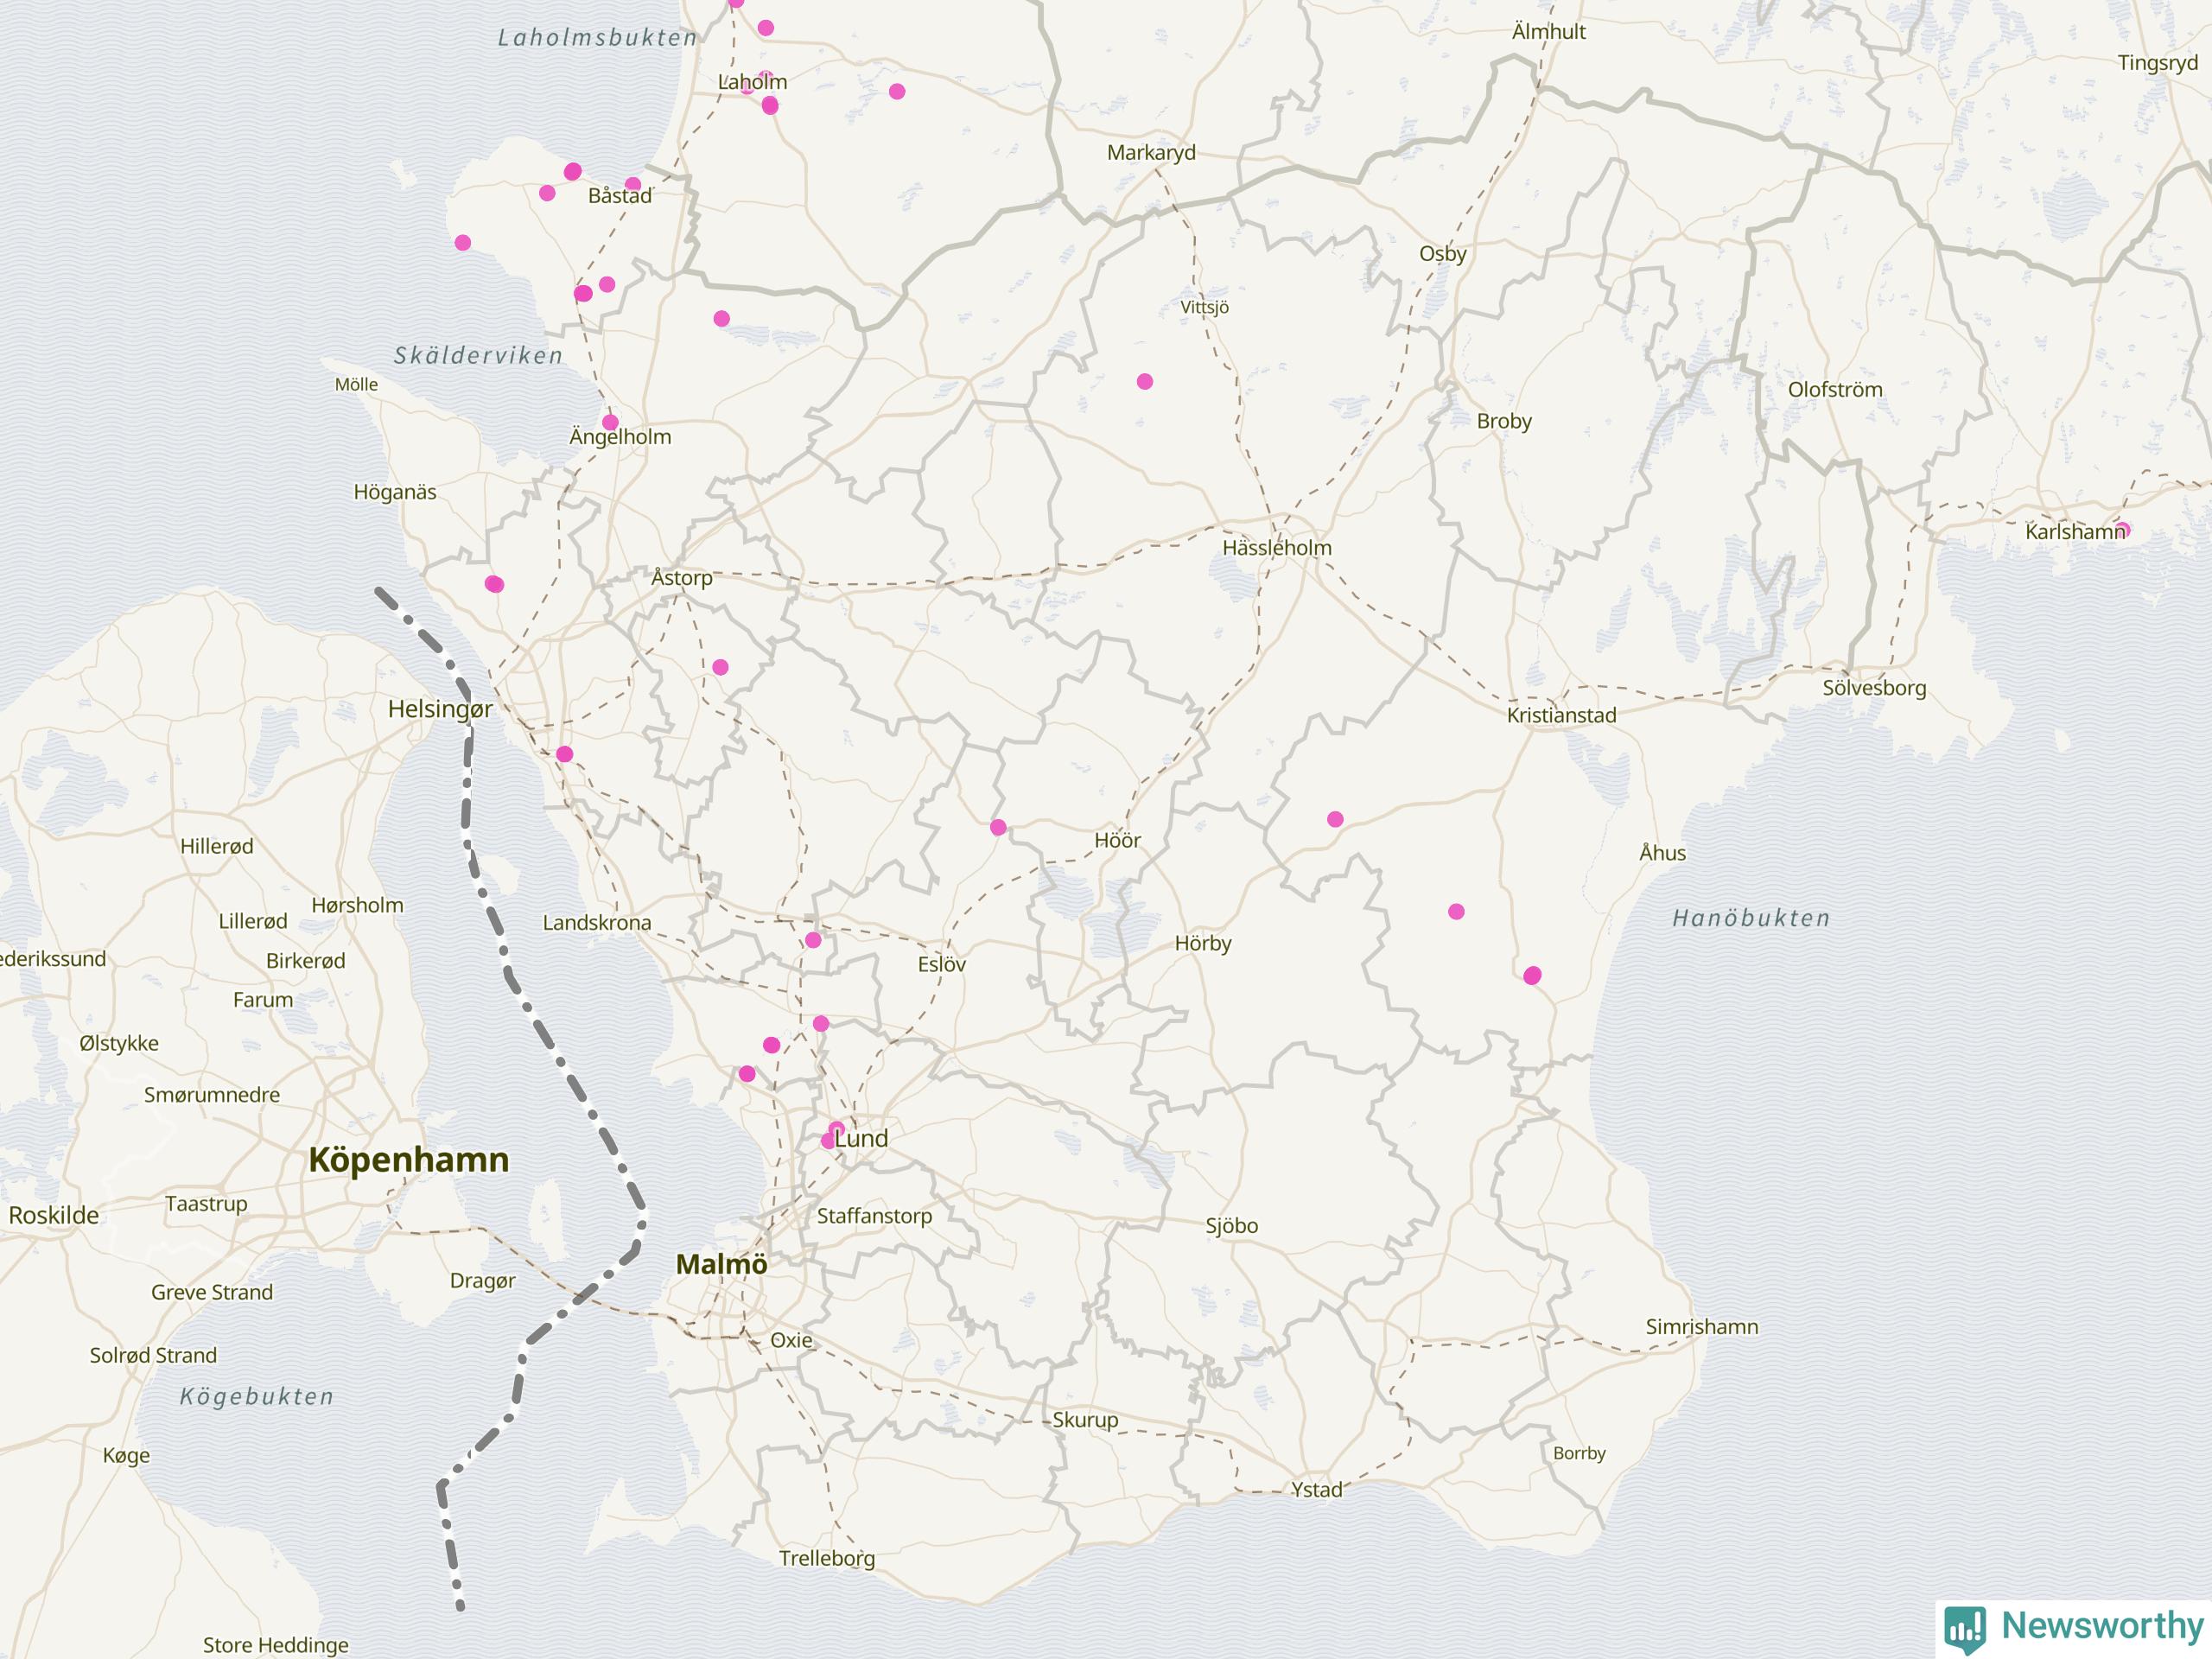The width and height of the screenshot is (2212, 1659).
Task: Click the Køge label
Action: [126, 1455]
